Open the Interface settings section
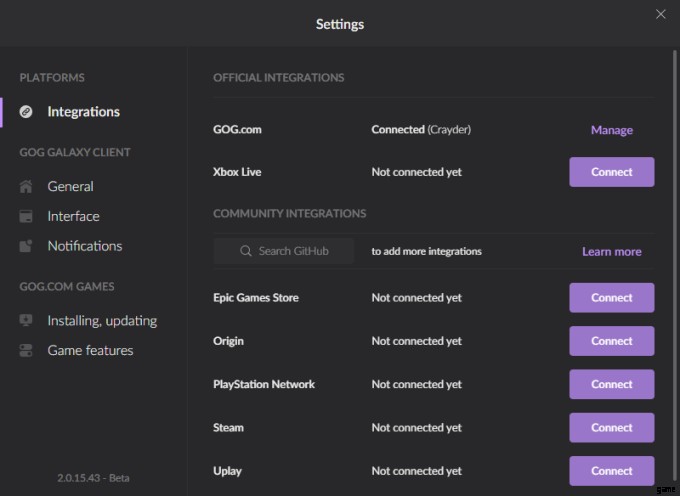 pos(73,216)
